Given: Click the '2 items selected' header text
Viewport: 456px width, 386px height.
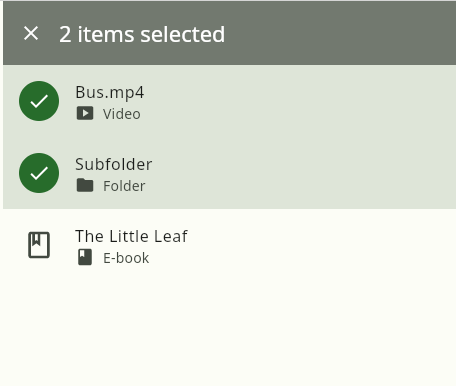Looking at the screenshot, I should (142, 34).
